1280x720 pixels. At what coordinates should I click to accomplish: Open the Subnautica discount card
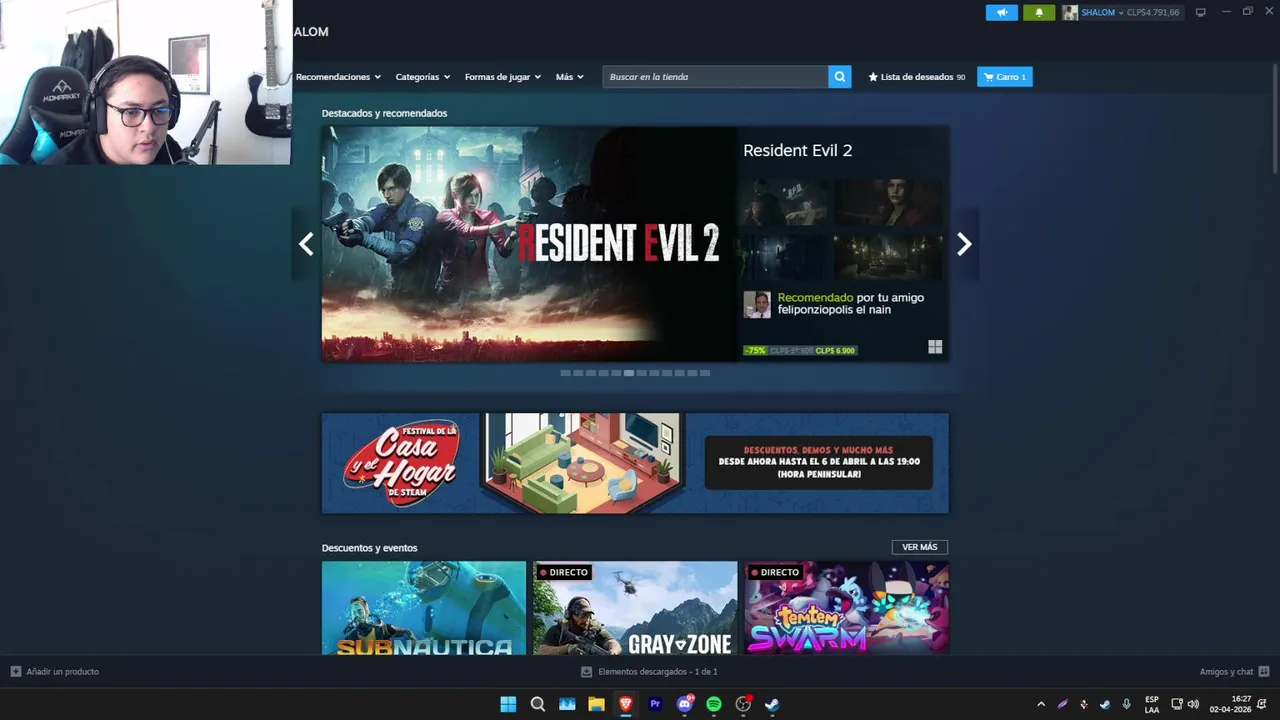click(x=424, y=608)
